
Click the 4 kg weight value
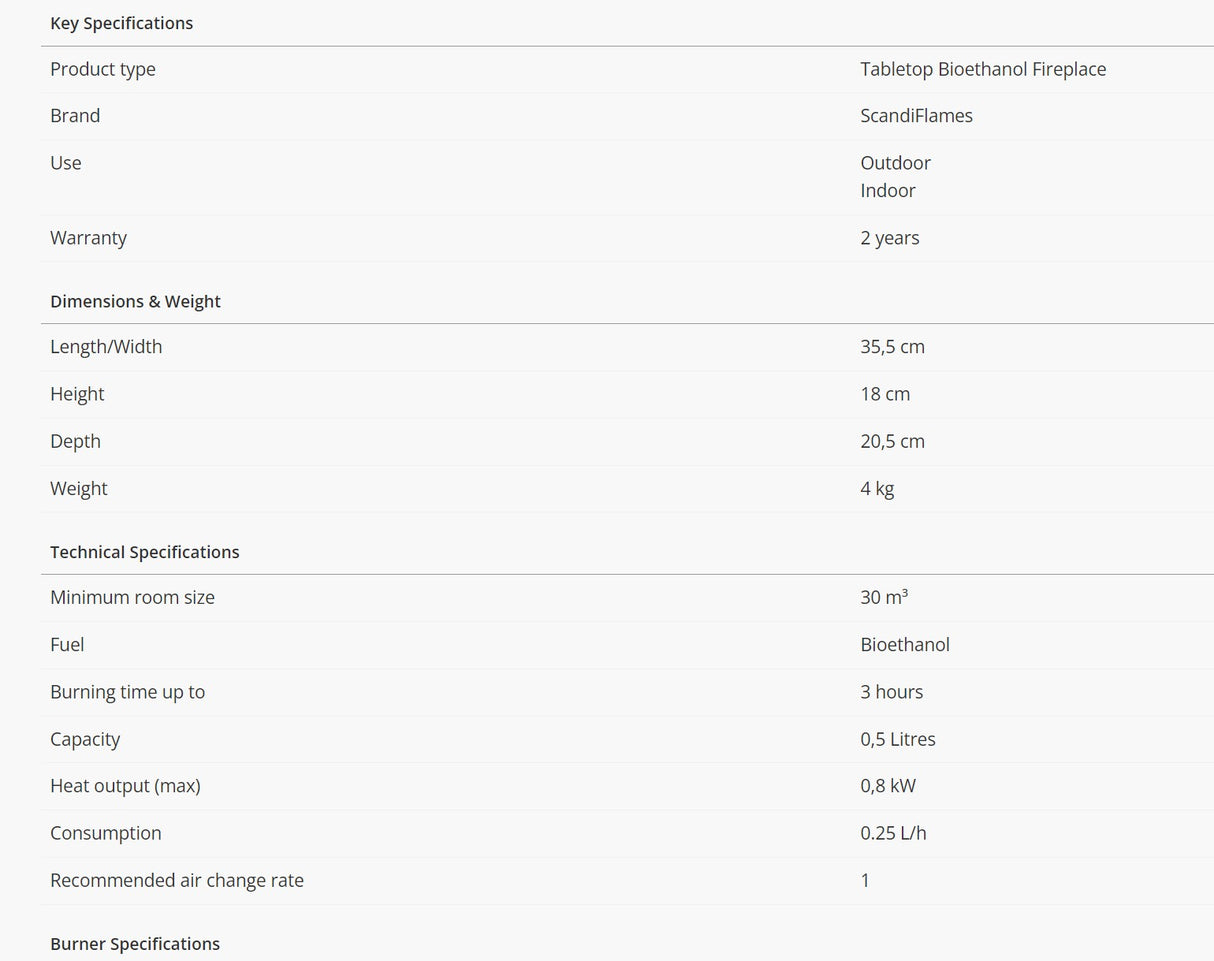click(x=877, y=489)
